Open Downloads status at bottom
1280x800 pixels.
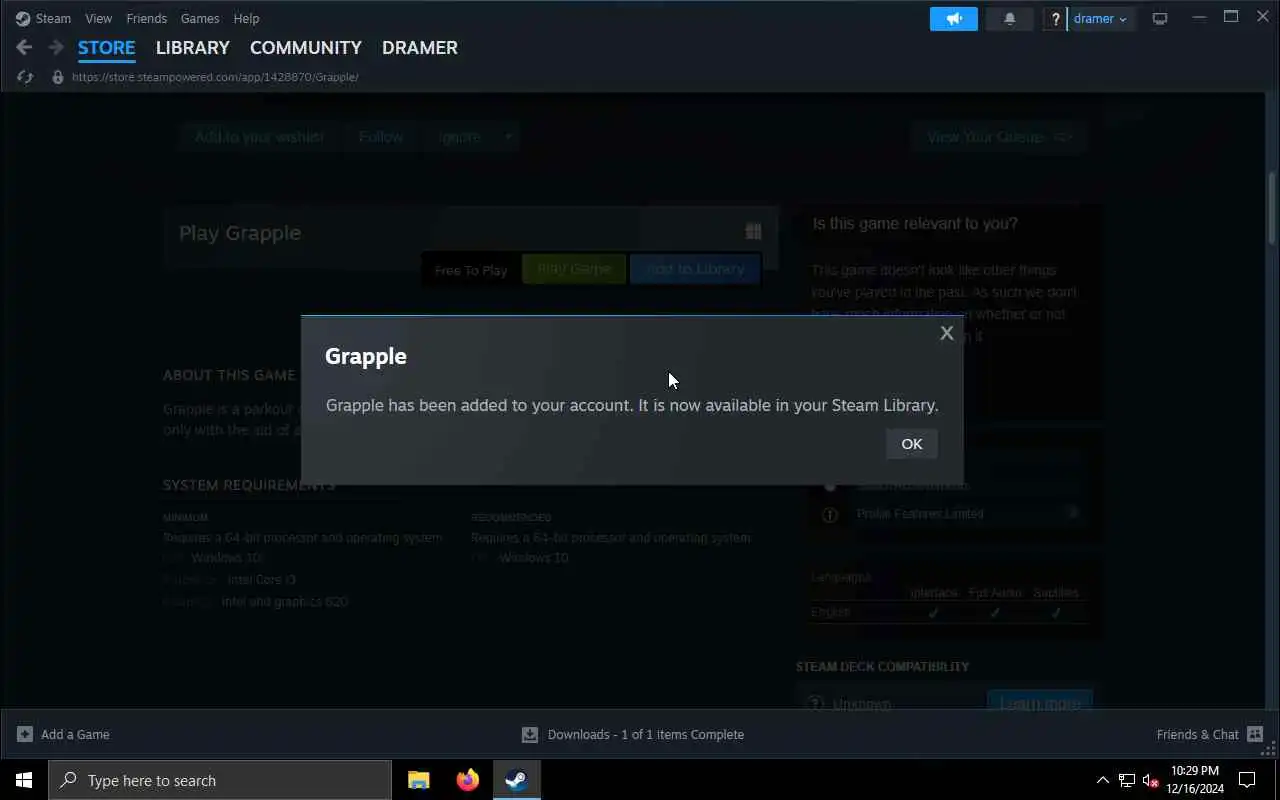(633, 734)
